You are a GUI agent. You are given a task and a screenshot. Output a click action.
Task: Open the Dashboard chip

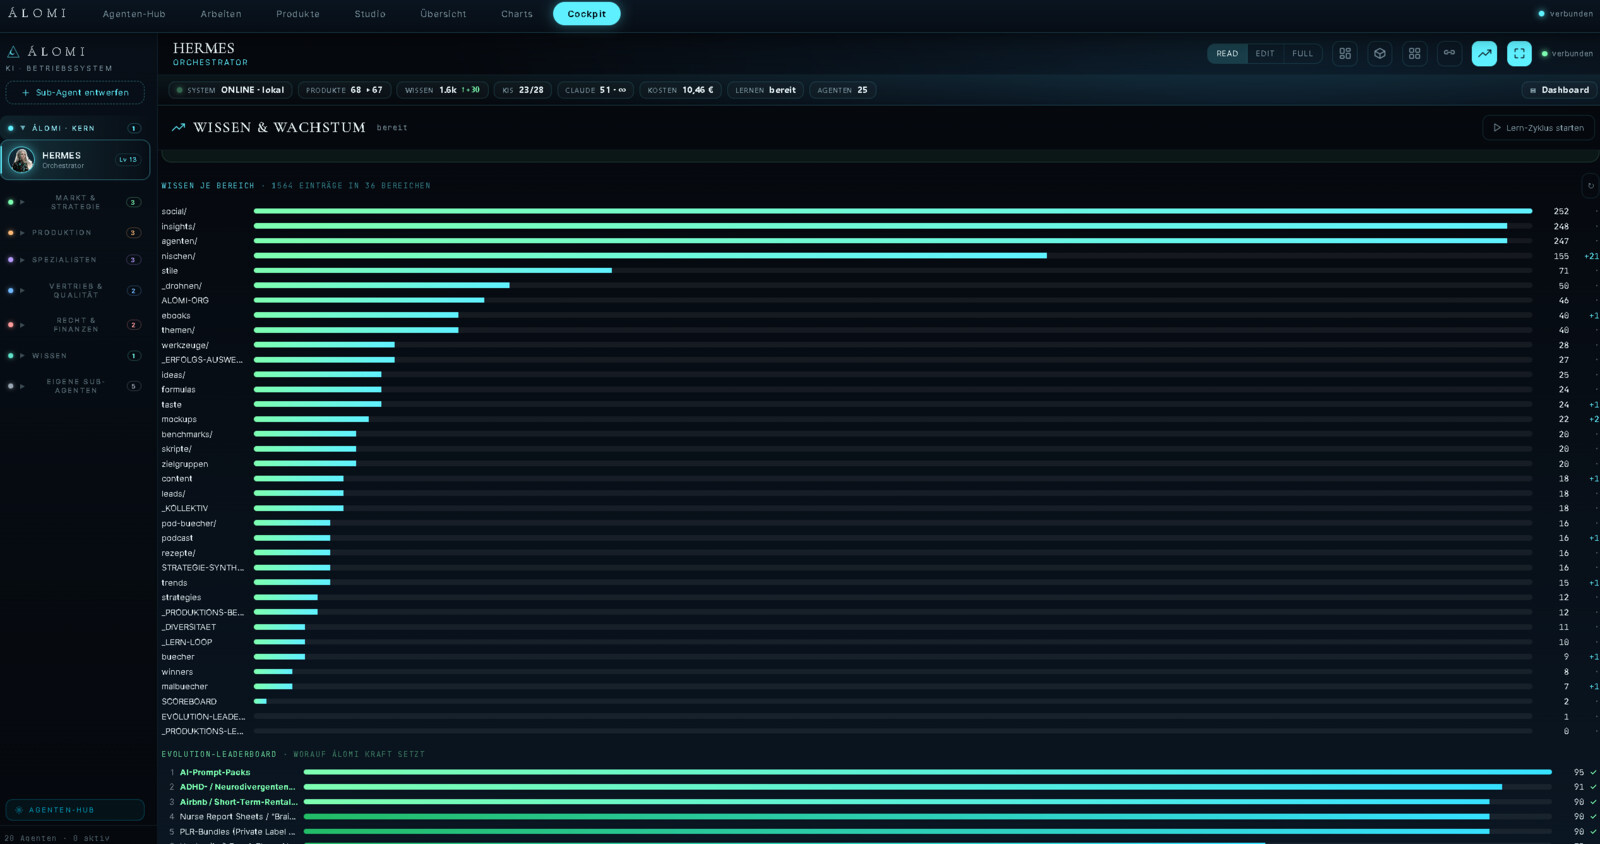[x=1559, y=90]
